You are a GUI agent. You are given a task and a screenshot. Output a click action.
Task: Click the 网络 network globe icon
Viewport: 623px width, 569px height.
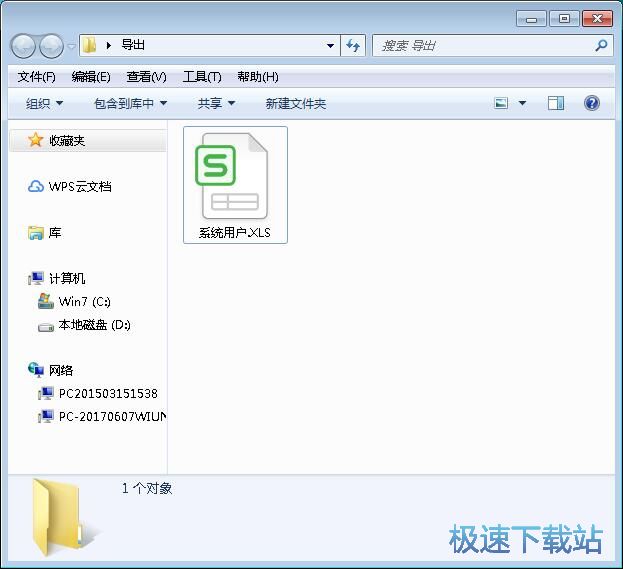coord(36,370)
